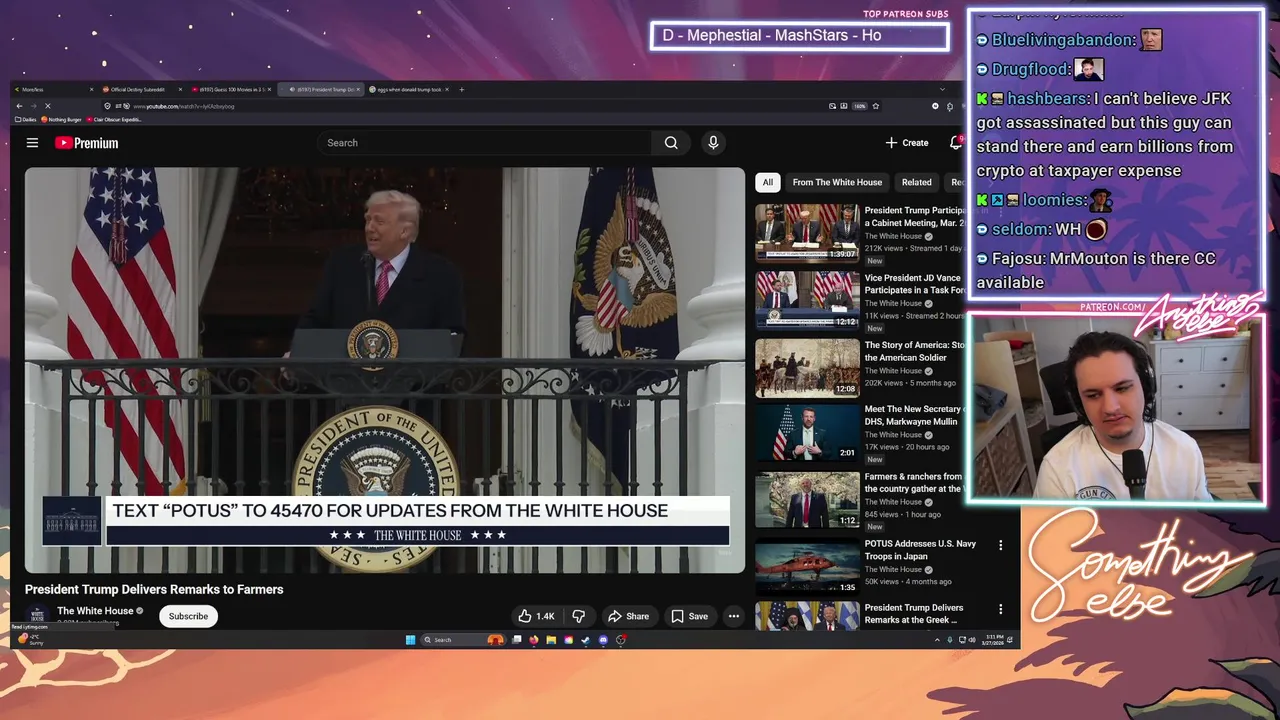
Task: Switch to Official Destiny Subreddit browser tab
Action: click(138, 89)
